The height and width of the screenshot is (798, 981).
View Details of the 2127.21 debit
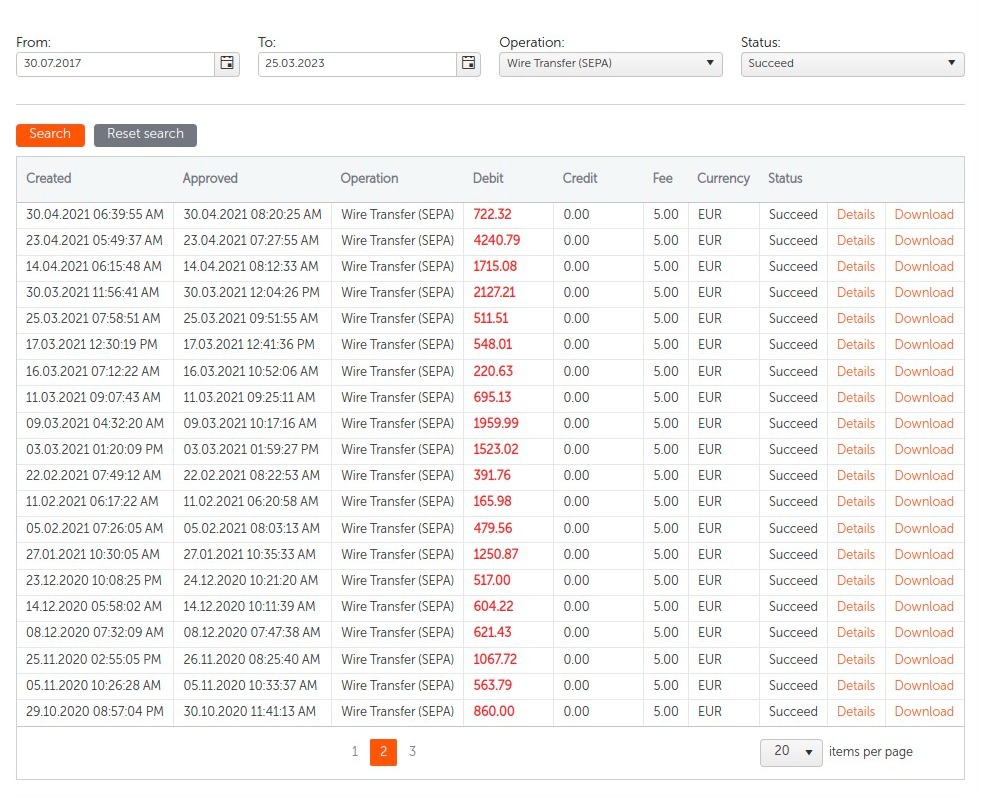coord(855,292)
